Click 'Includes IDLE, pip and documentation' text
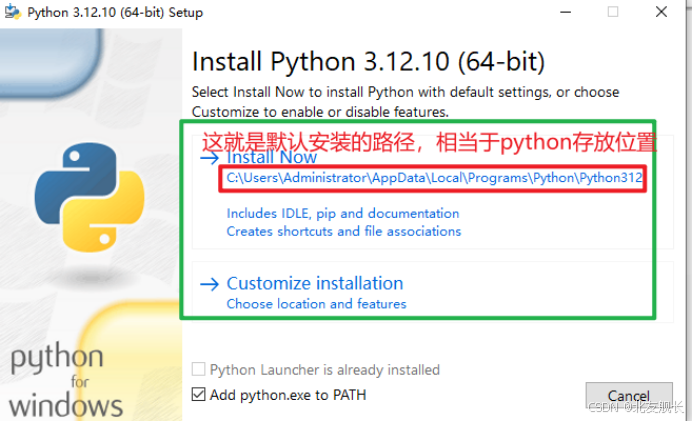The width and height of the screenshot is (692, 421). 343,214
